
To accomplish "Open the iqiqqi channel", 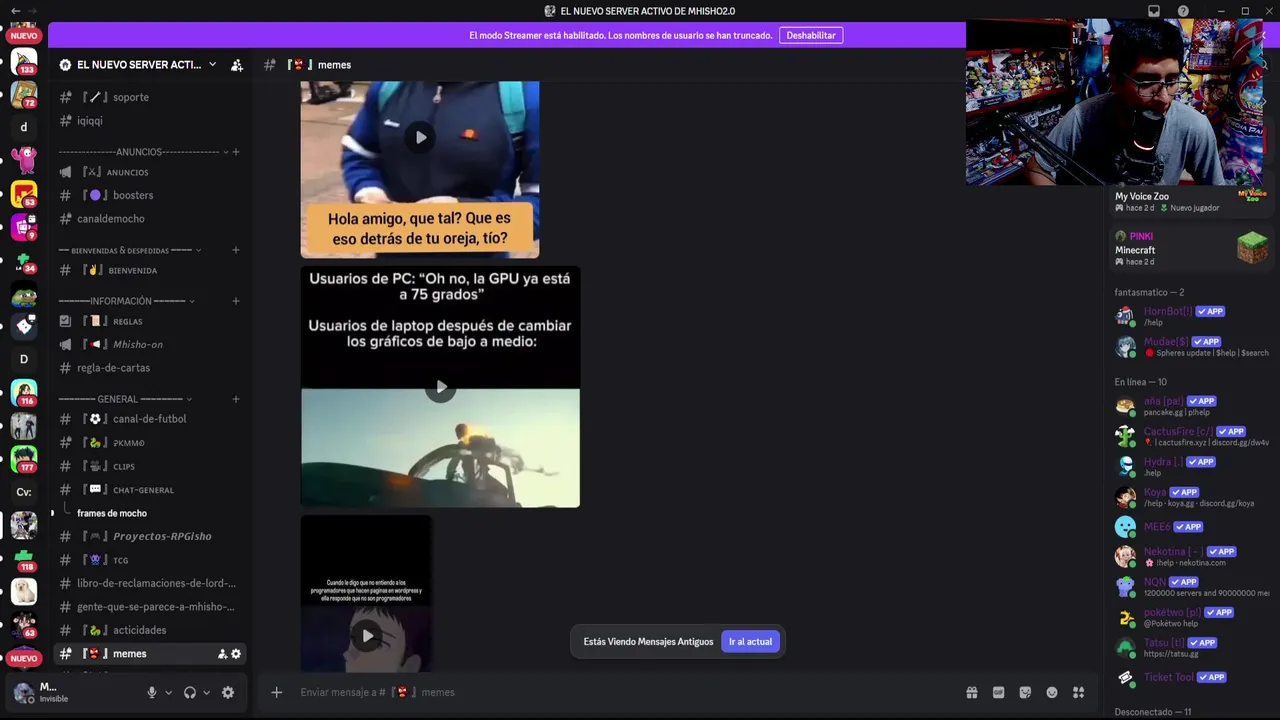I will tap(149, 121).
